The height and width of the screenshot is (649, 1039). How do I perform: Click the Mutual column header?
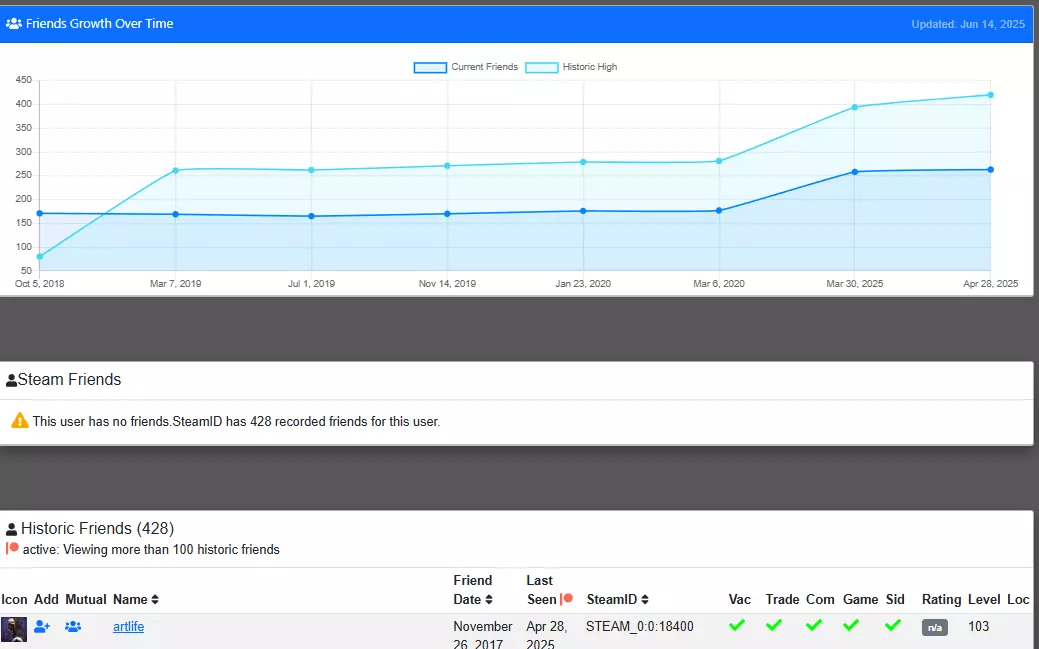tap(85, 599)
